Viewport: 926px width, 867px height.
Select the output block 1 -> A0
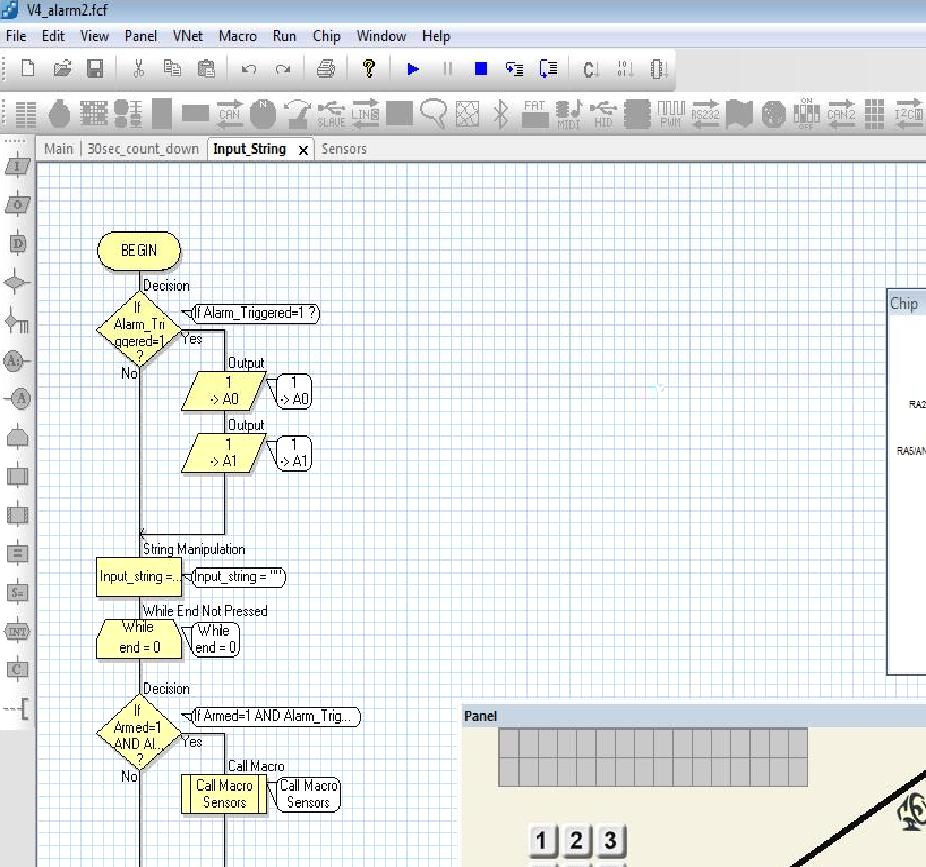pos(224,391)
